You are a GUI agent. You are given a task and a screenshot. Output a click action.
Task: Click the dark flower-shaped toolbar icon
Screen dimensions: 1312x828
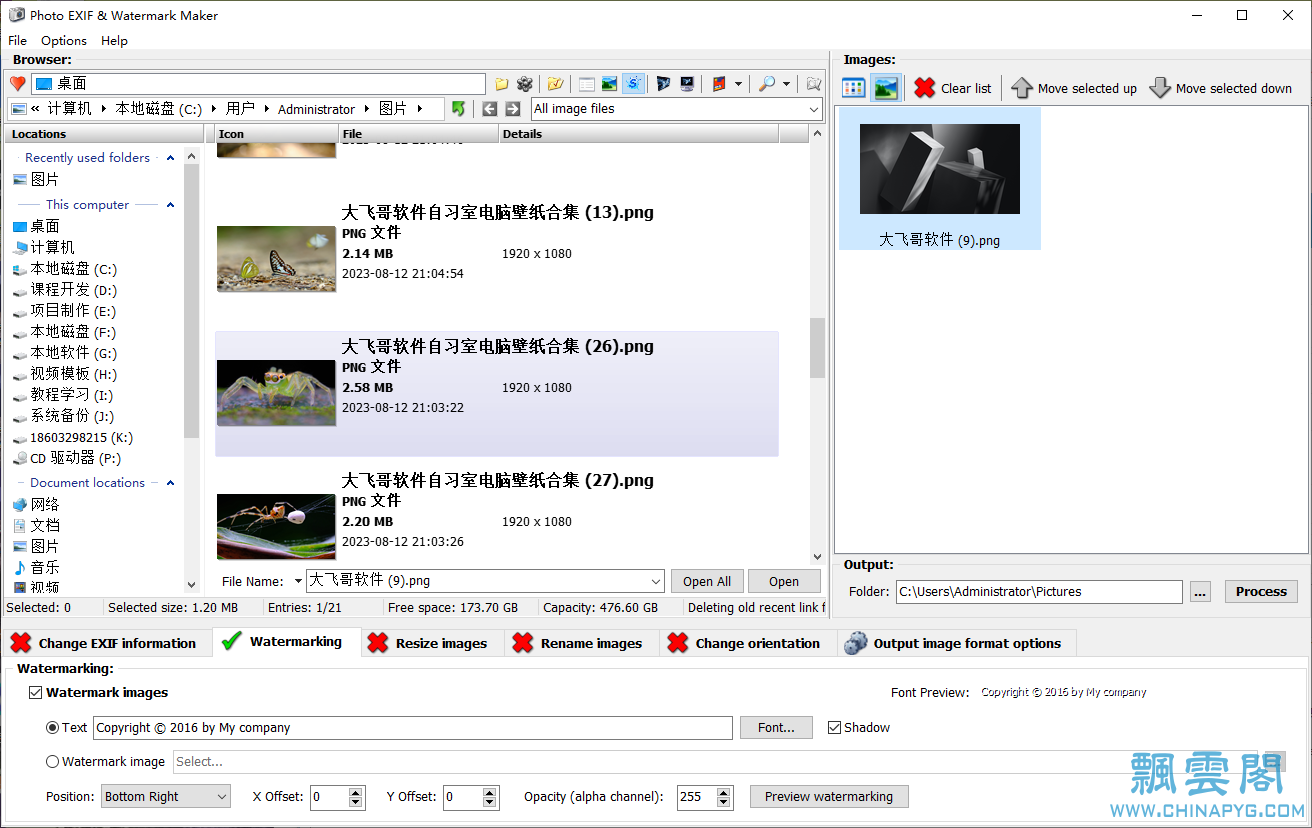point(525,84)
